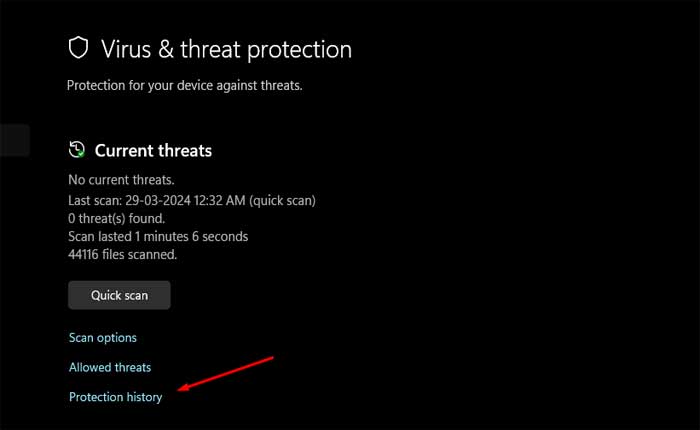Click the Virus & threat protection heading
The height and width of the screenshot is (430, 700).
coord(226,49)
